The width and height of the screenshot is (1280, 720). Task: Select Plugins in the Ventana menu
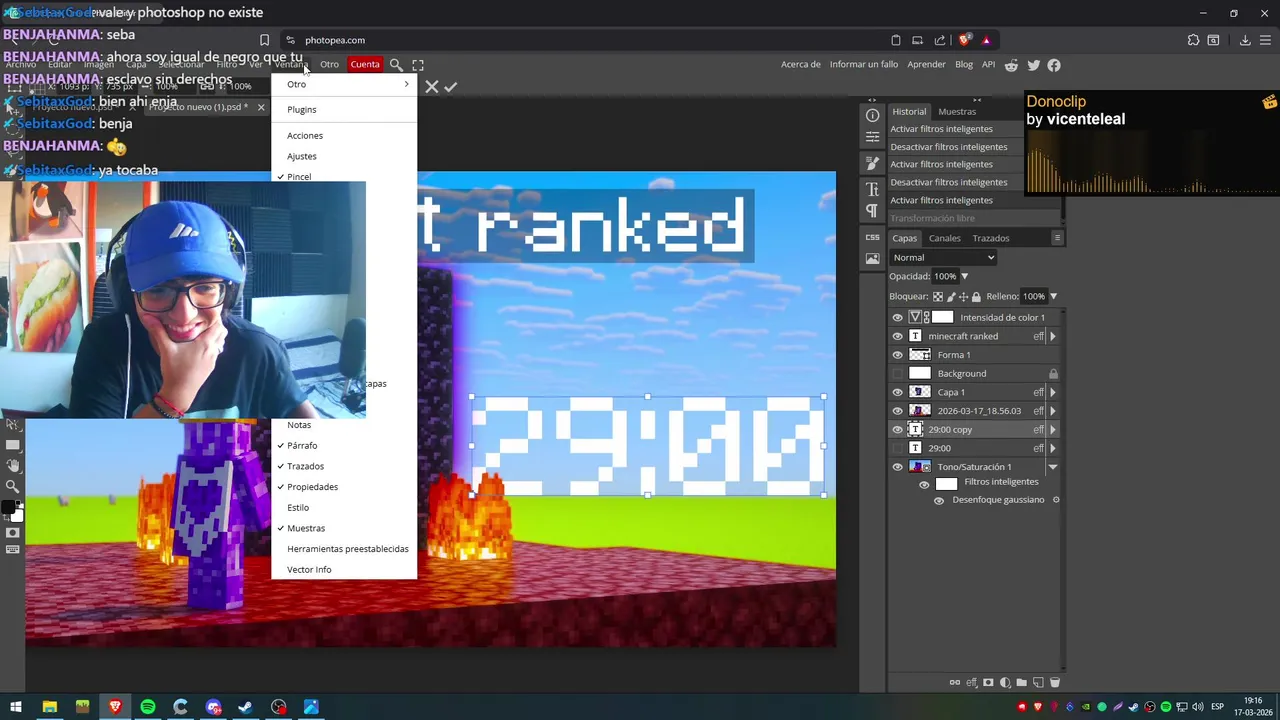(x=344, y=110)
